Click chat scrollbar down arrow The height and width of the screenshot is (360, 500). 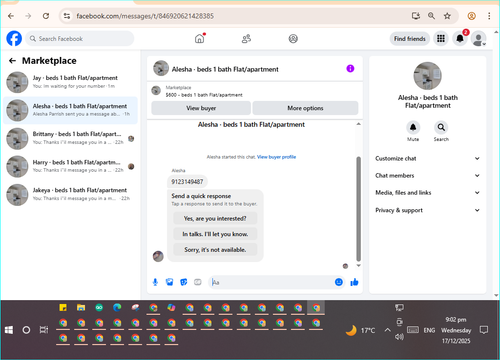359,266
